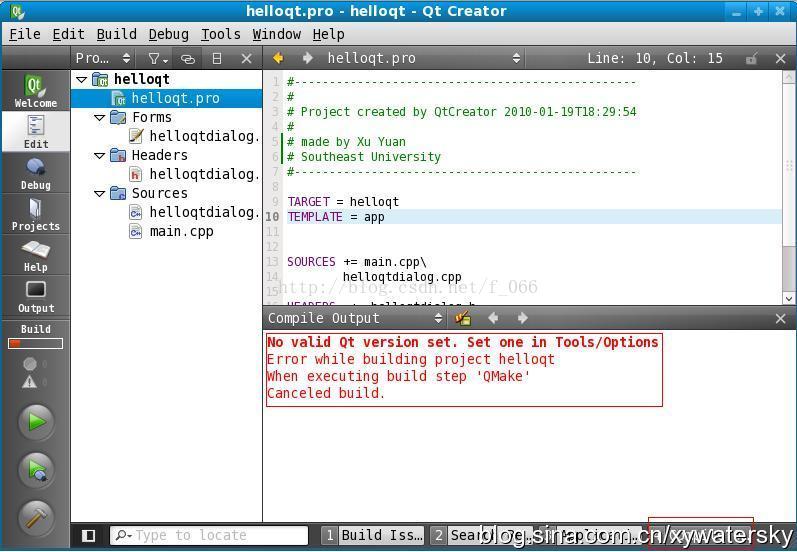Collapse the Headers folder
The width and height of the screenshot is (797, 552).
(x=100, y=156)
